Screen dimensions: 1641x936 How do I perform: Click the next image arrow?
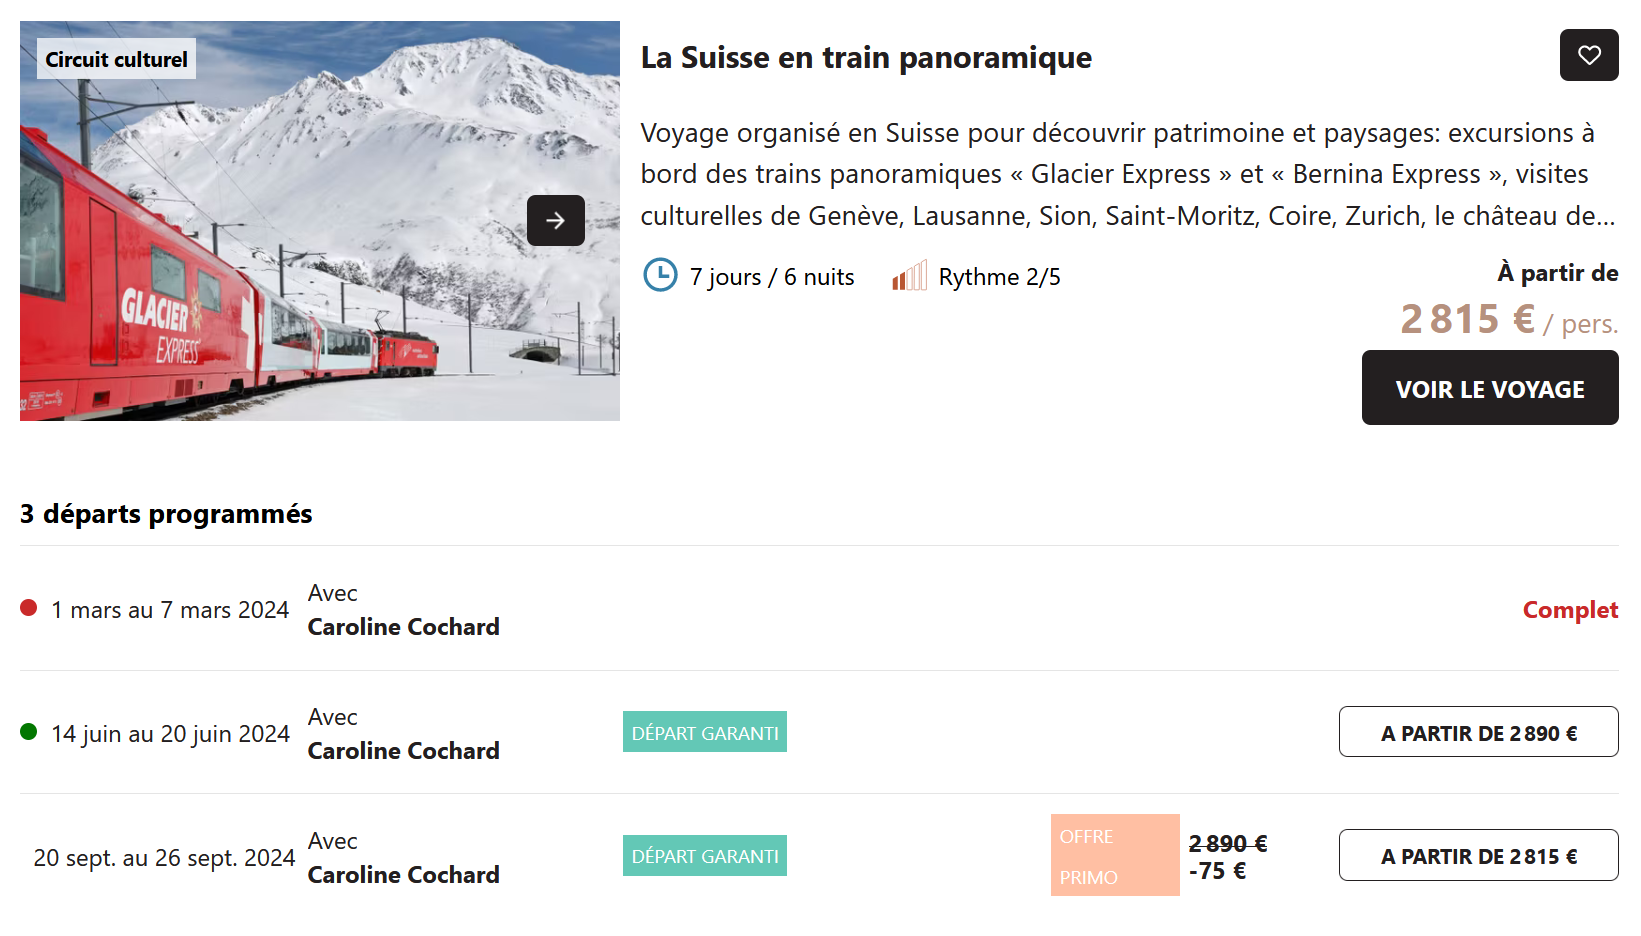coord(556,220)
